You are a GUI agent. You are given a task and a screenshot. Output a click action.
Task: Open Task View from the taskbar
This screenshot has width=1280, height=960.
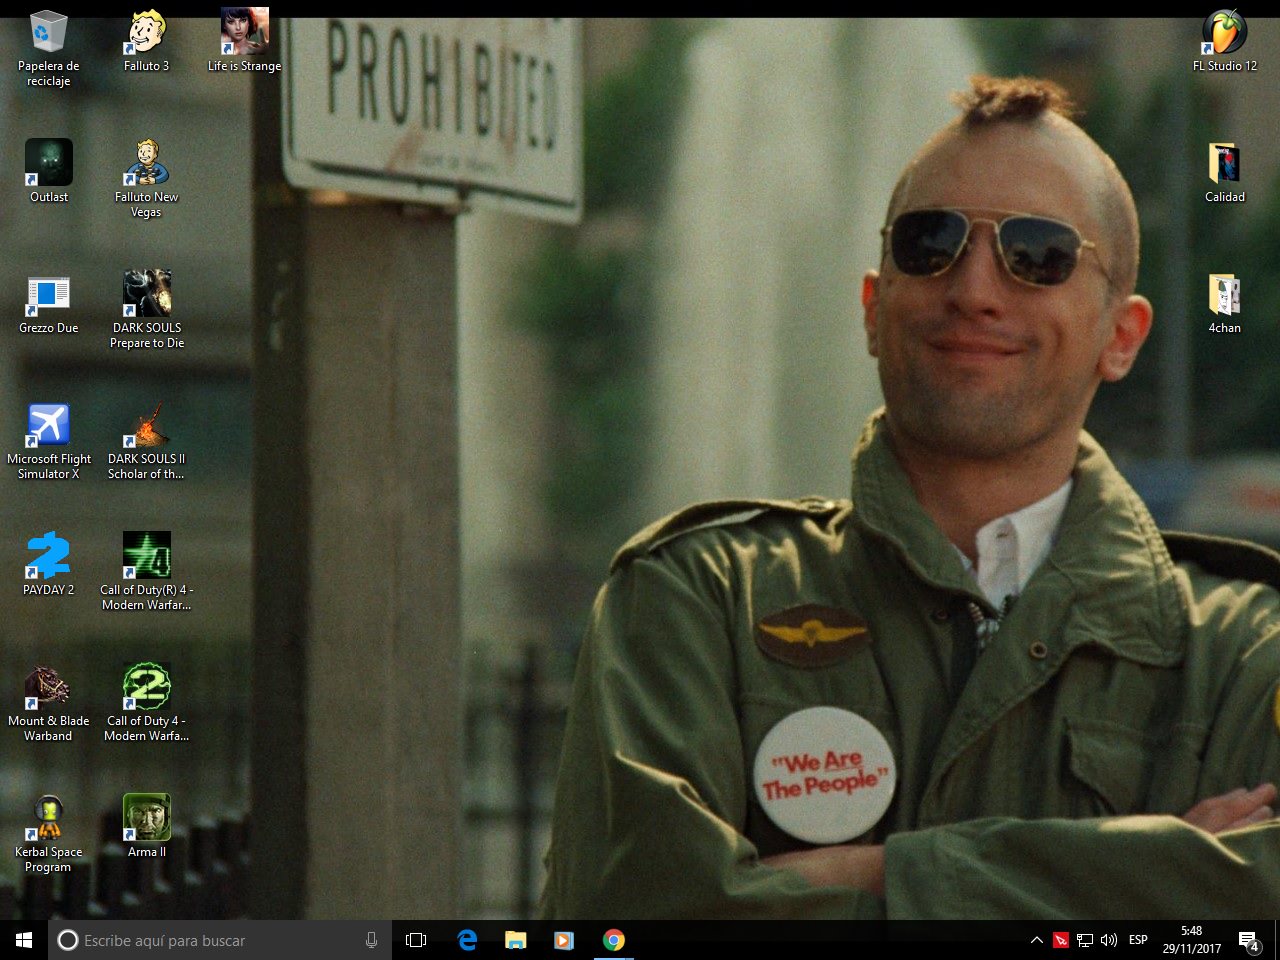[416, 940]
